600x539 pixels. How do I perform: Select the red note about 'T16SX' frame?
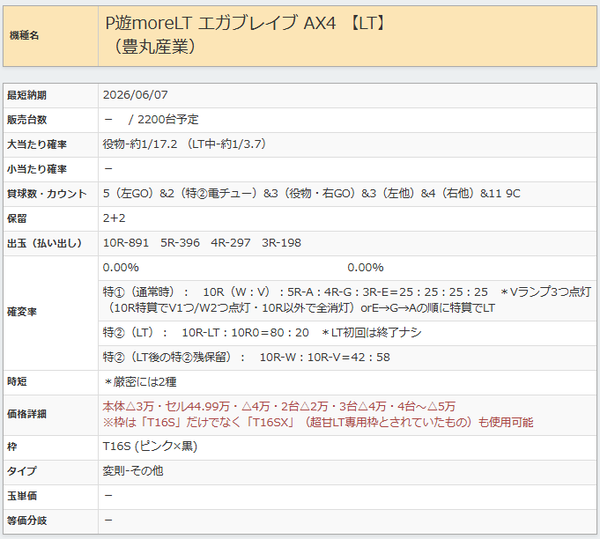click(x=318, y=422)
